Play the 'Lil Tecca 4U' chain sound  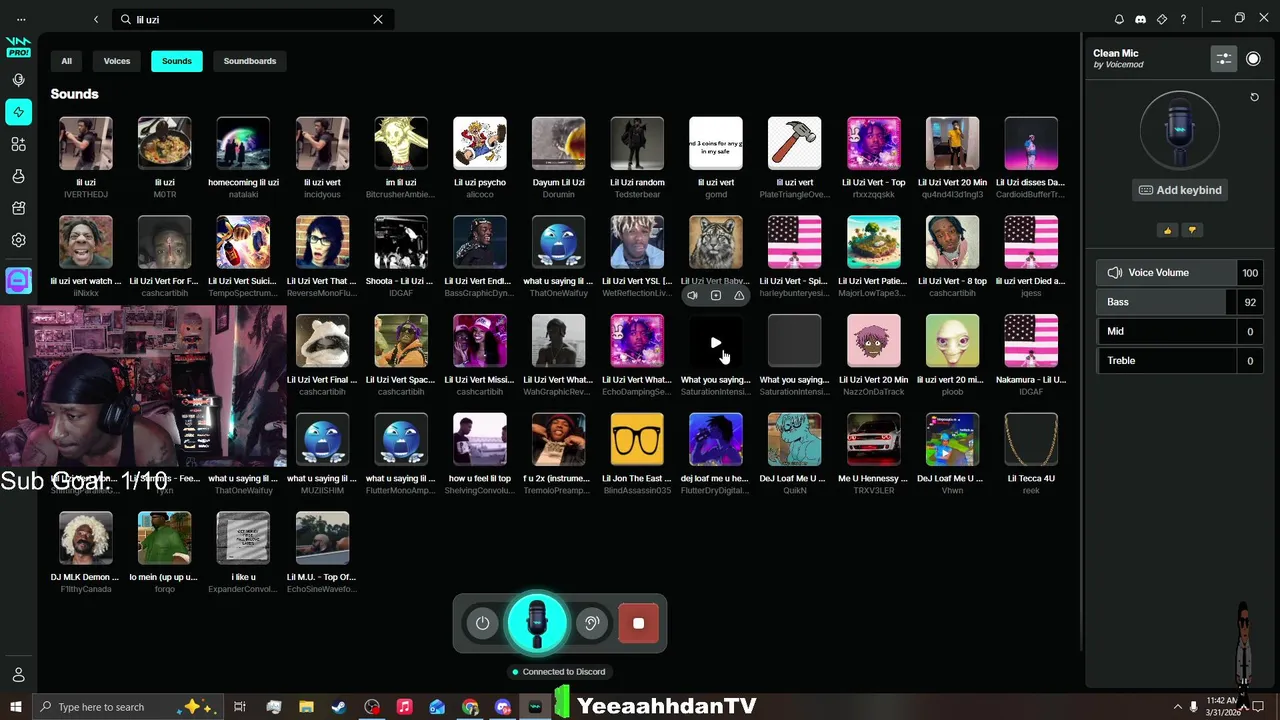tap(1031, 440)
